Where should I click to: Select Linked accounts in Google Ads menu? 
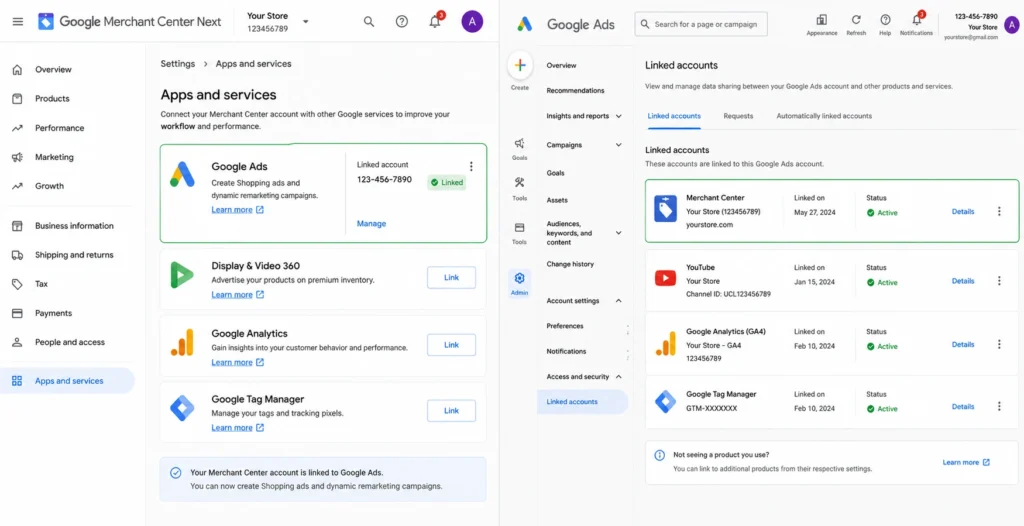(583, 402)
